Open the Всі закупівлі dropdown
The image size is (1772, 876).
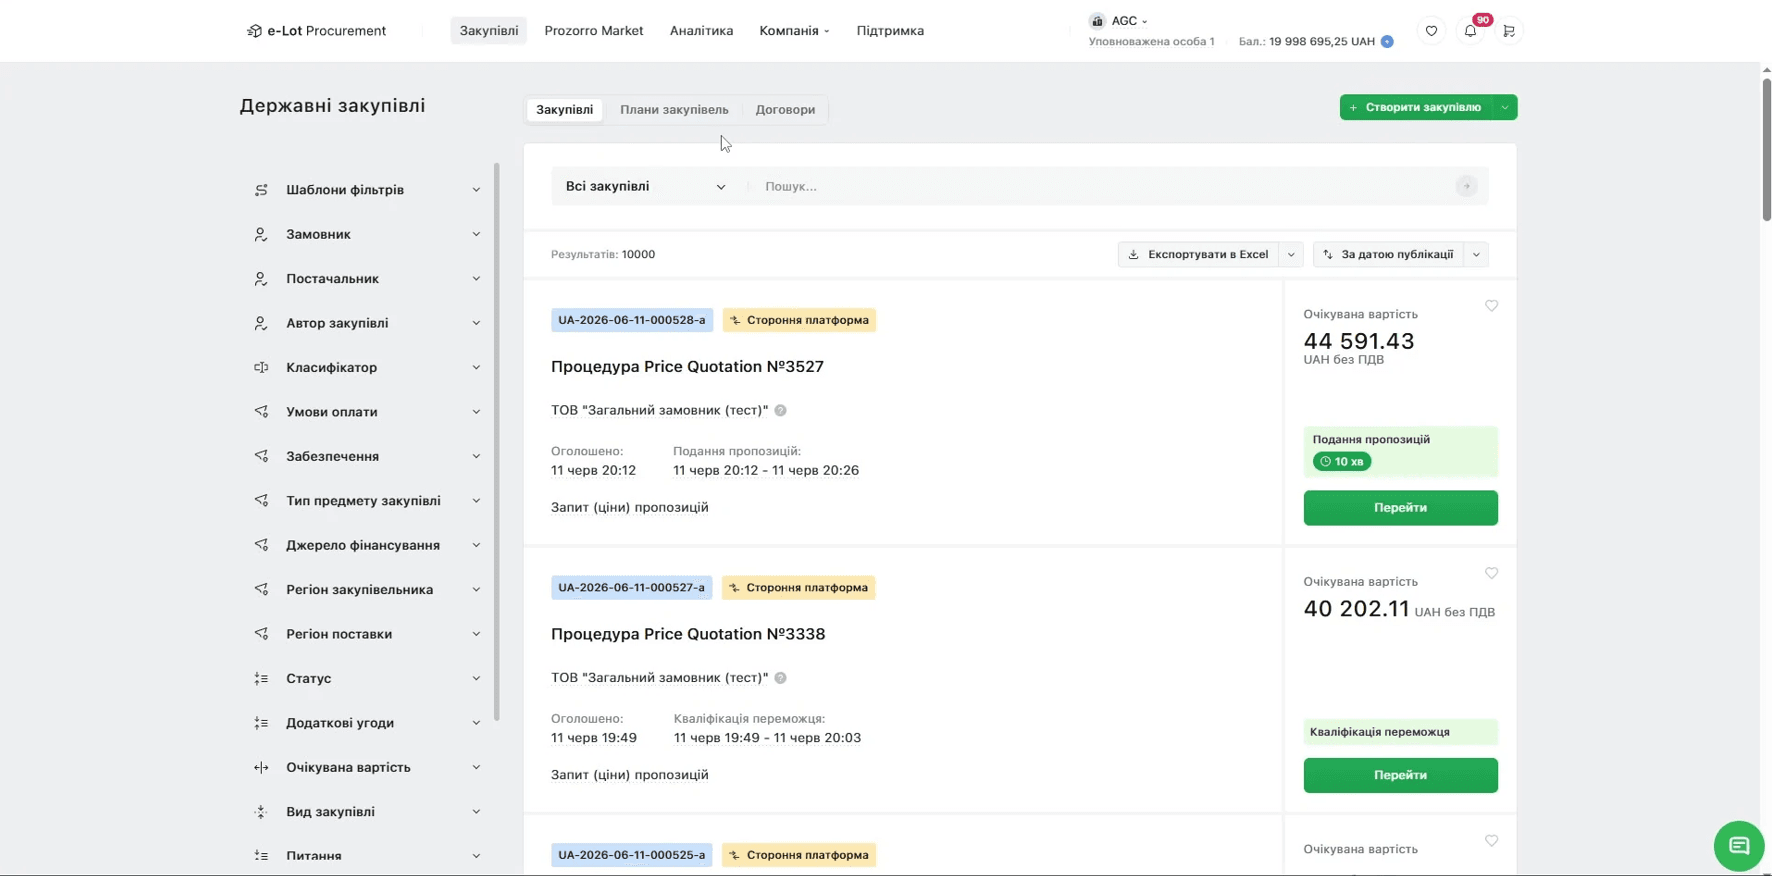point(646,187)
